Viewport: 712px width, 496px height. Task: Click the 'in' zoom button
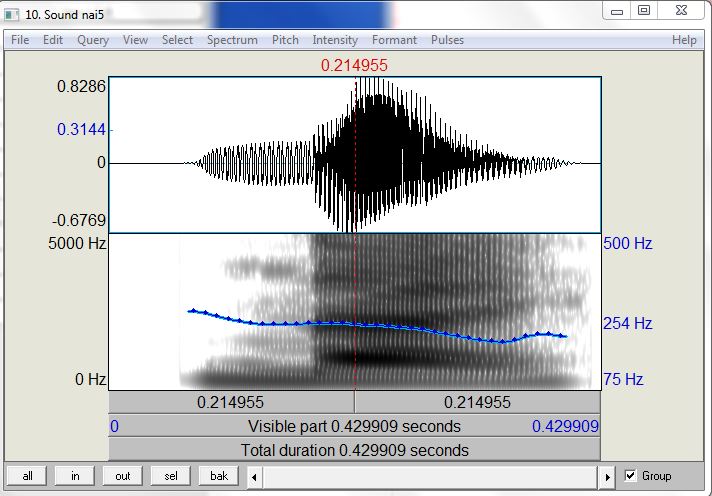point(75,476)
